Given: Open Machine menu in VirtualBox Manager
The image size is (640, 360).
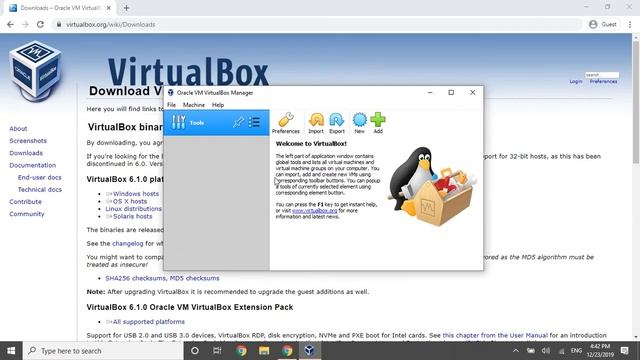Looking at the screenshot, I should pyautogui.click(x=194, y=105).
